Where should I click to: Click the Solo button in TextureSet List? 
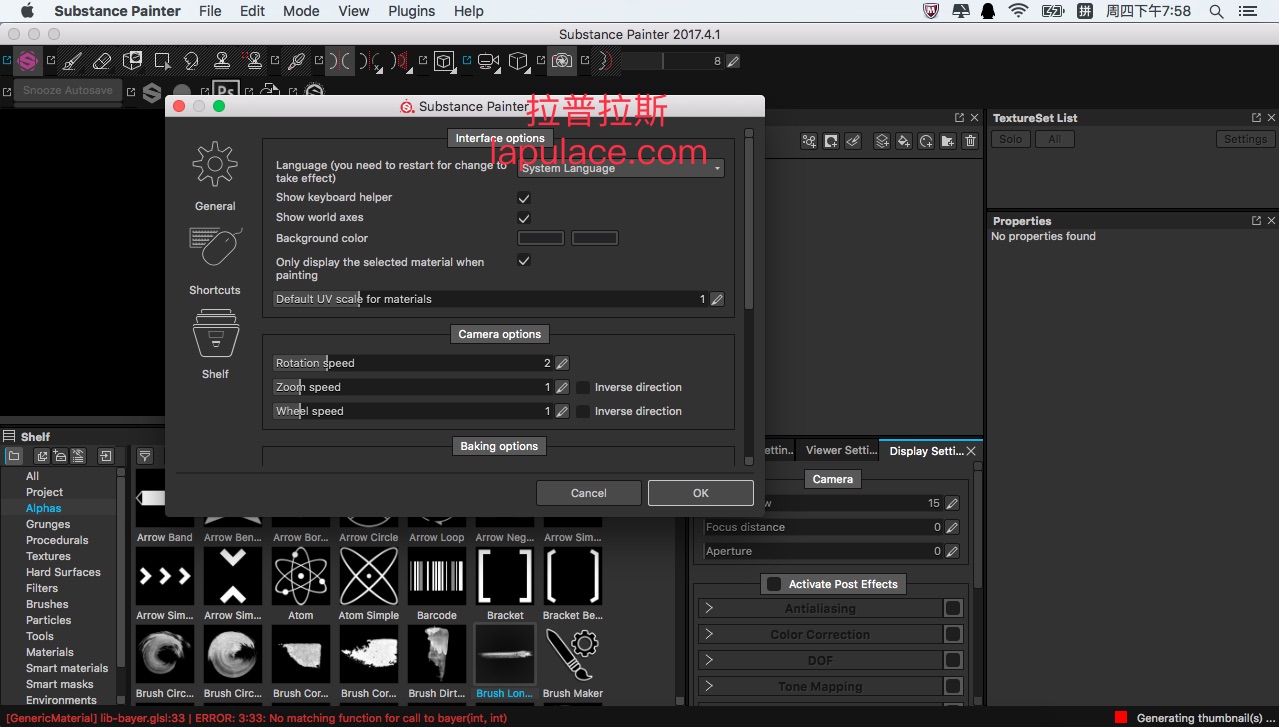[x=1011, y=139]
